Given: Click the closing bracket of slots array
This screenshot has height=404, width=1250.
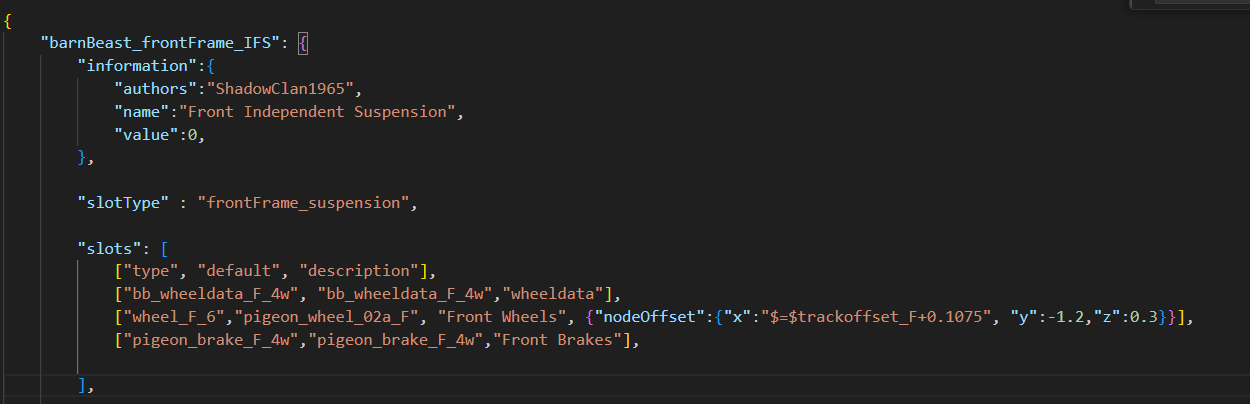Looking at the screenshot, I should click(81, 384).
